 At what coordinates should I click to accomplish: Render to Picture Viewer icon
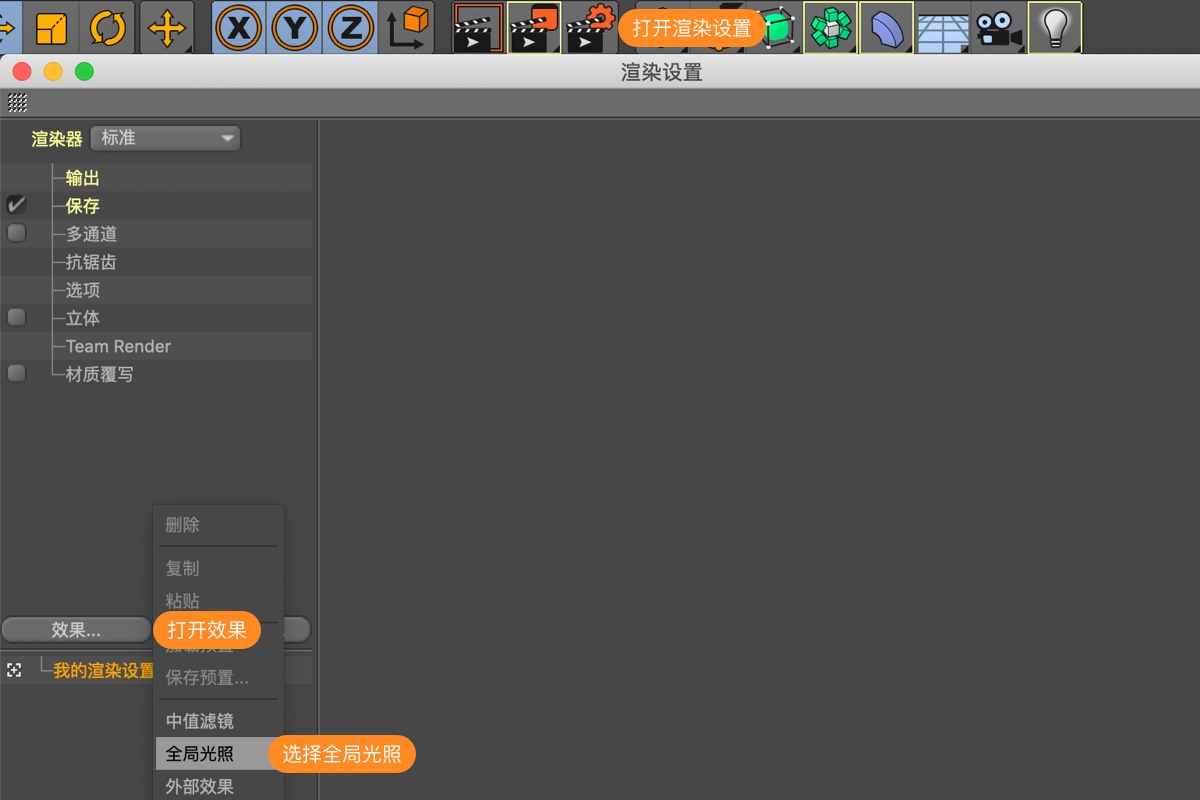point(534,27)
